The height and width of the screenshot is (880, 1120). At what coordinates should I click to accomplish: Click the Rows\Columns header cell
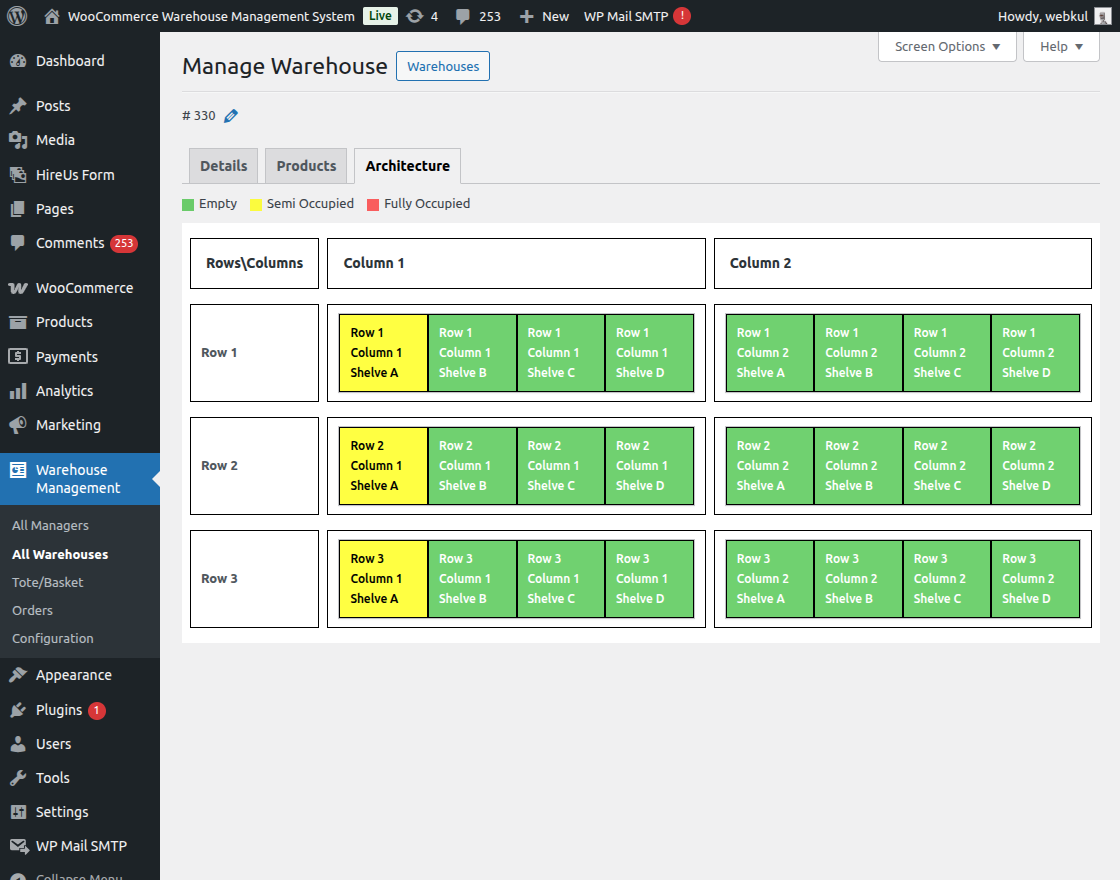(x=254, y=264)
